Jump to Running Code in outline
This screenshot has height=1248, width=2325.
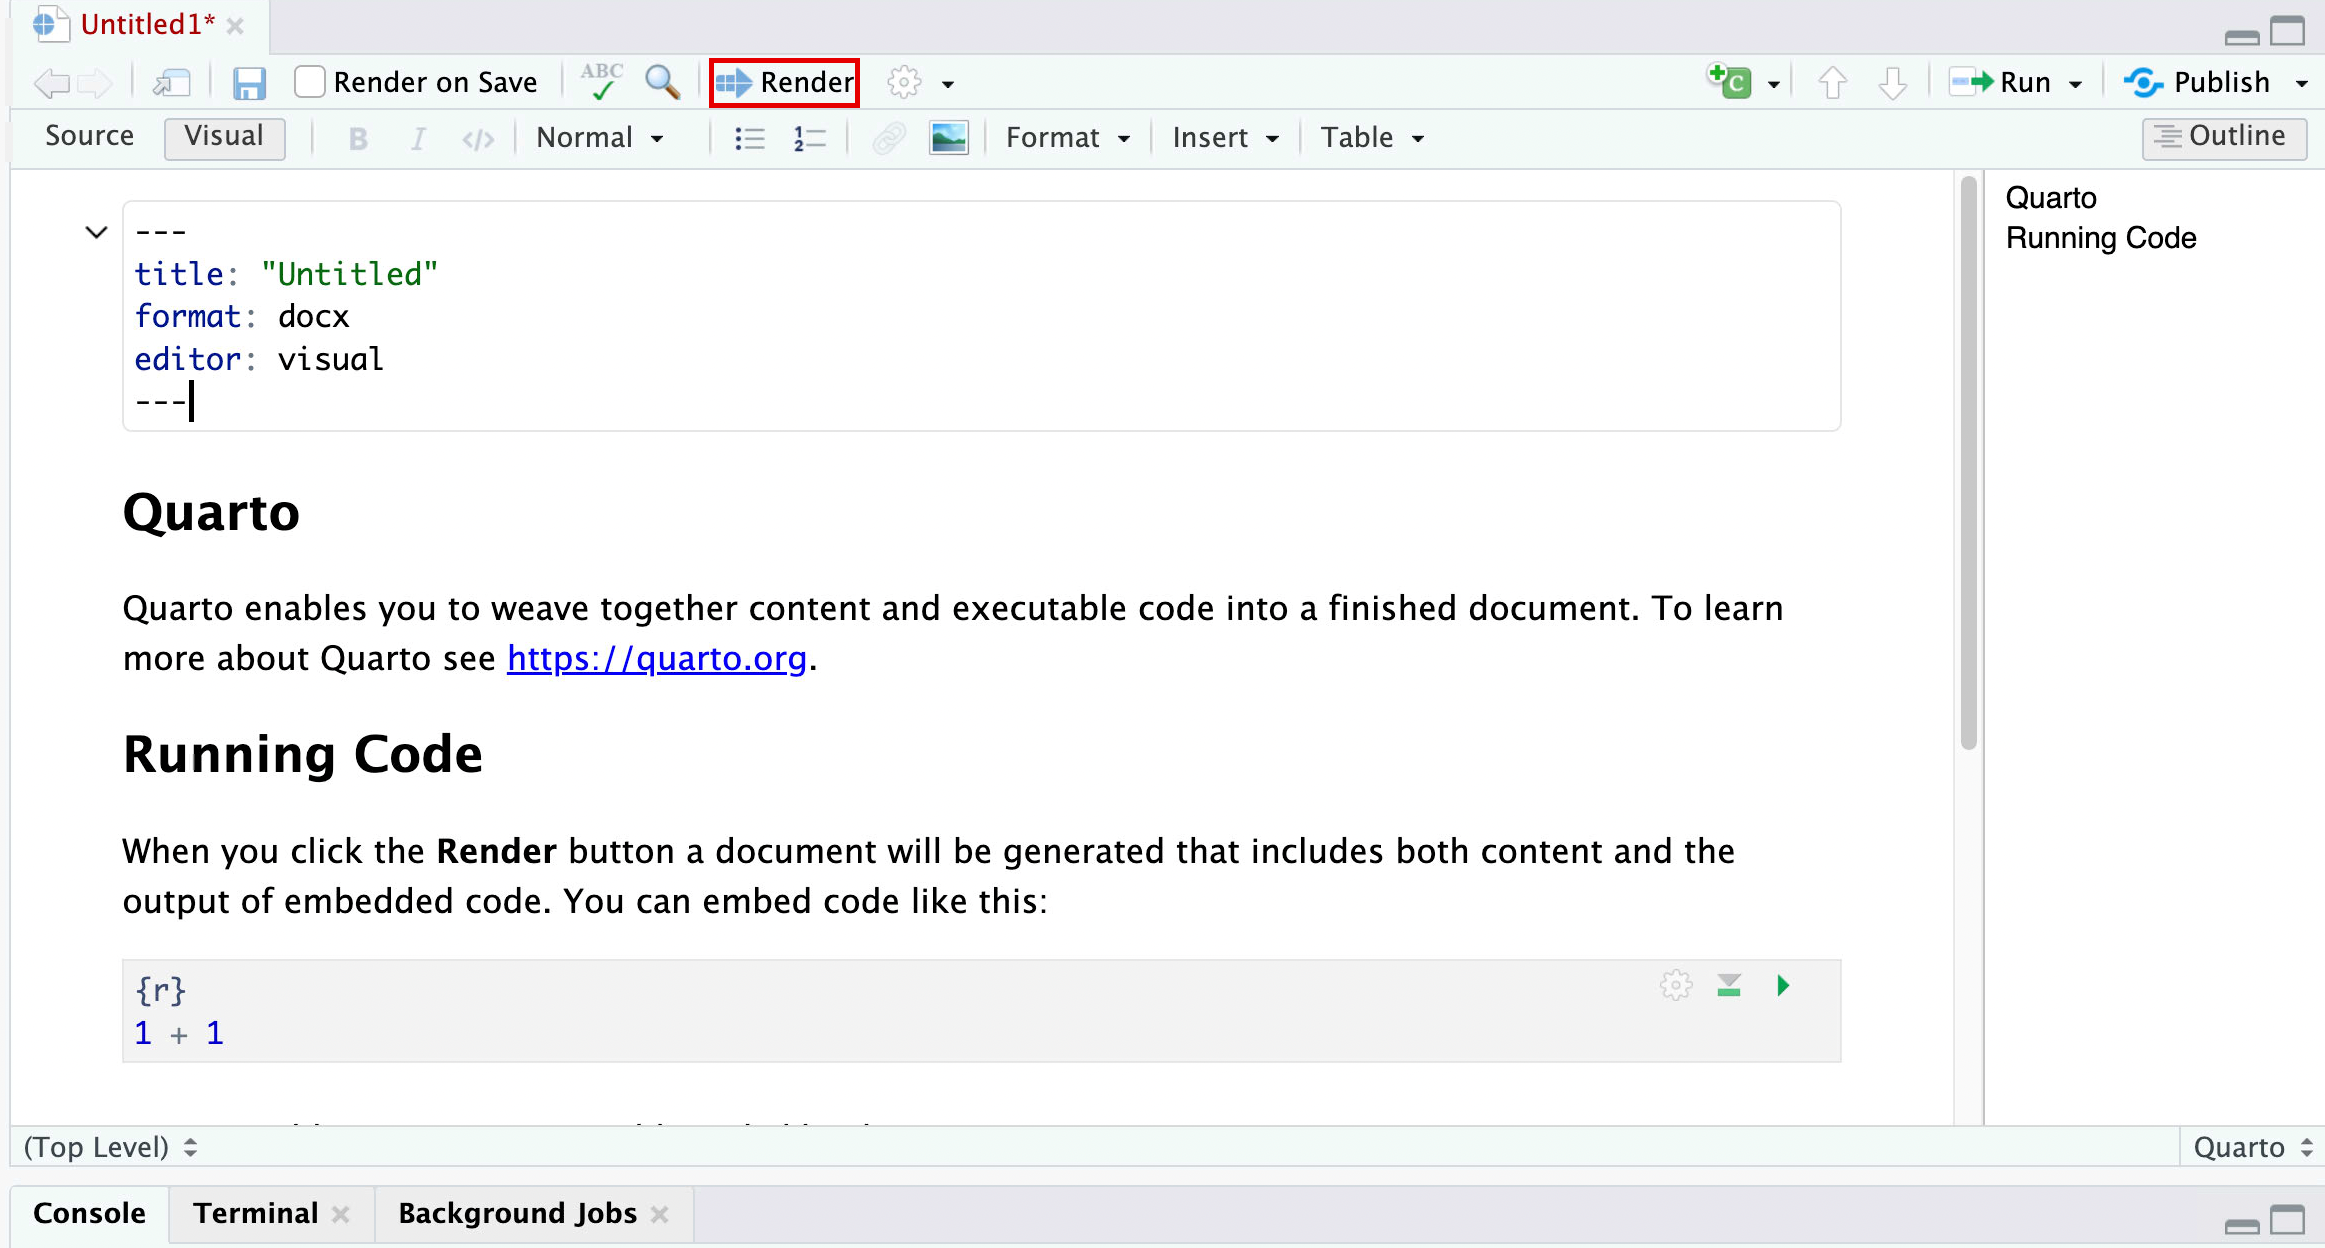2101,238
